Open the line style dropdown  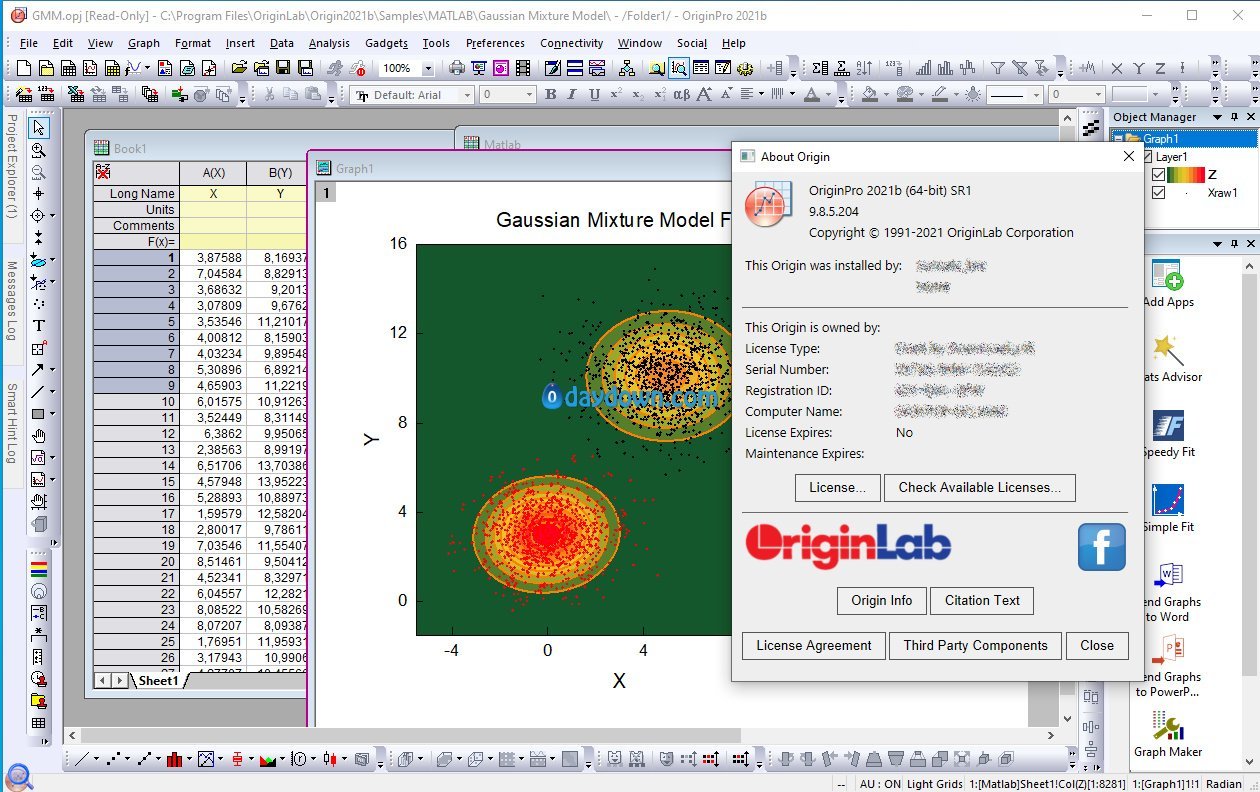coord(1034,95)
